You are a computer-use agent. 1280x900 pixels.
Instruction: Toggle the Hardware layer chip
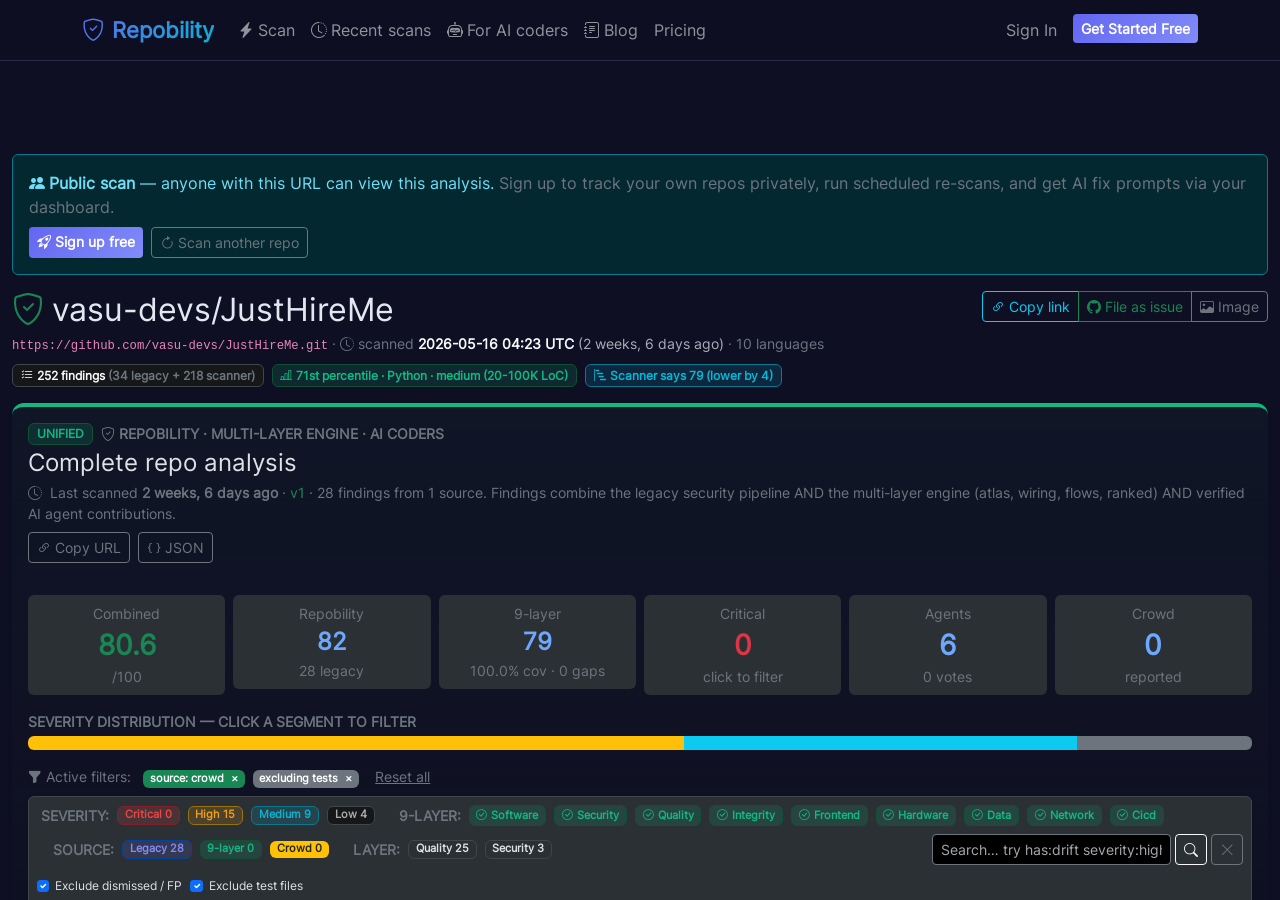[x=914, y=815]
